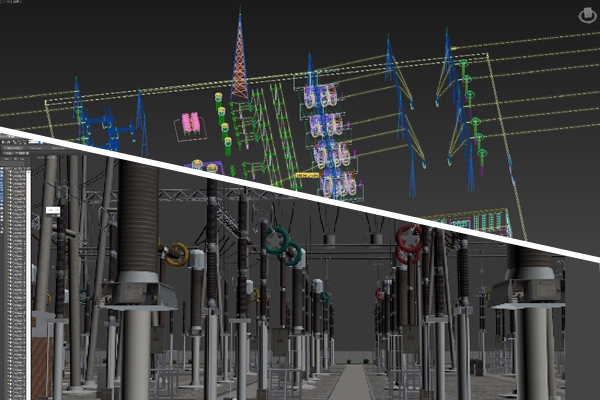
Task: Pick the leftmost blue pylon in wireframe view
Action: pyautogui.click(x=76, y=105)
